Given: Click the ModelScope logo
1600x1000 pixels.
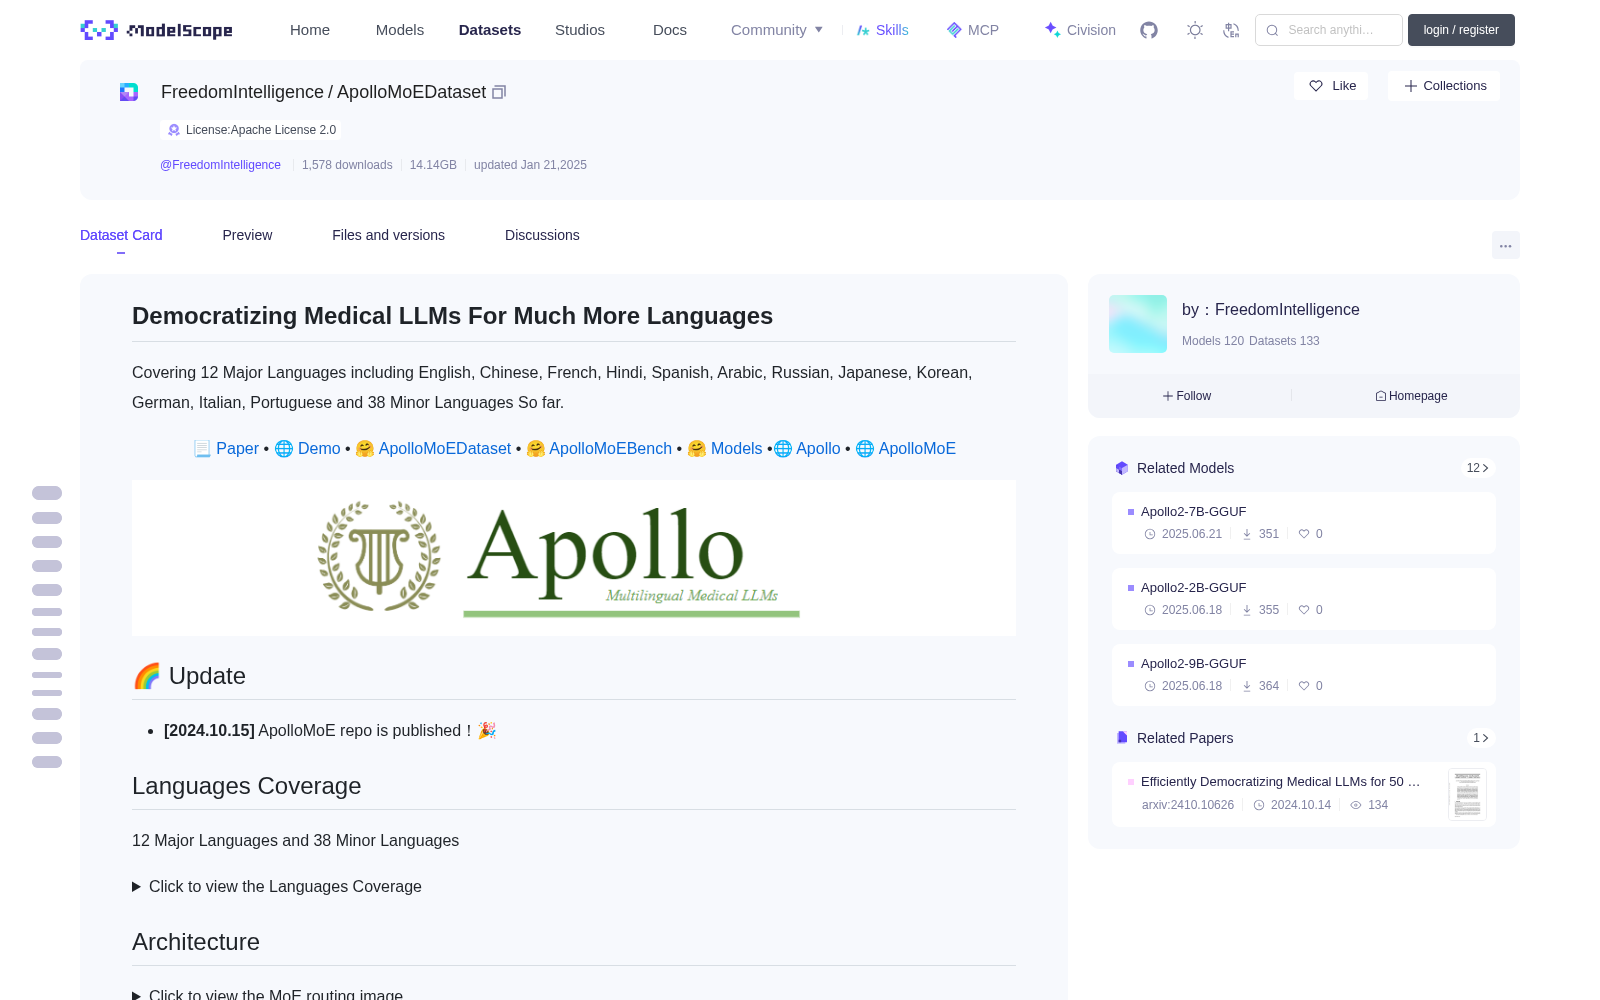Looking at the screenshot, I should pos(157,30).
